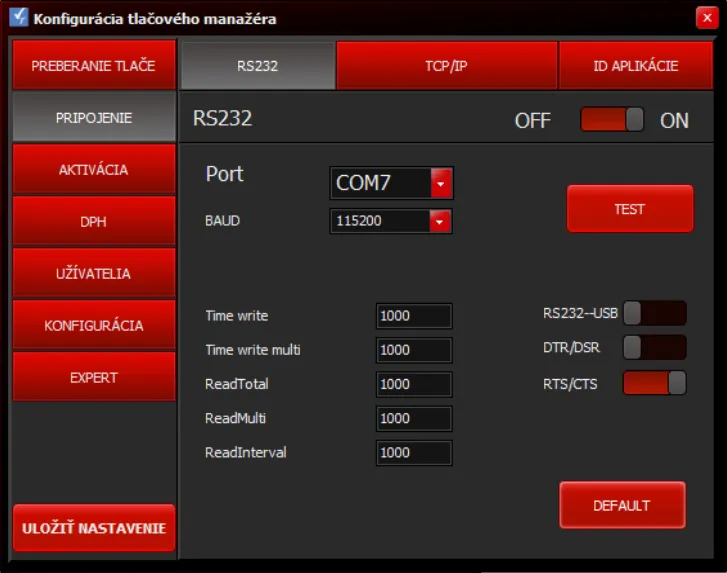Focus the ReadInterval field
Viewport: 727px width, 573px height.
[x=414, y=453]
